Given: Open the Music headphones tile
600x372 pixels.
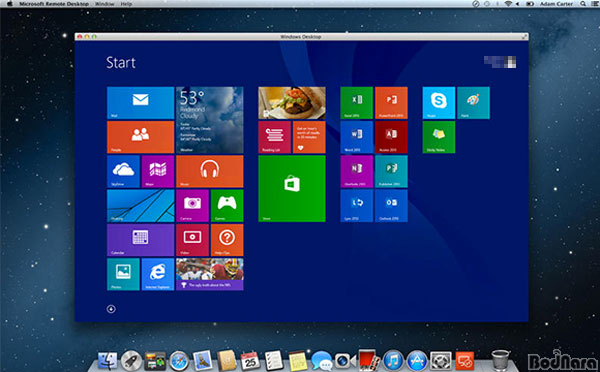Looking at the screenshot, I should click(x=210, y=171).
